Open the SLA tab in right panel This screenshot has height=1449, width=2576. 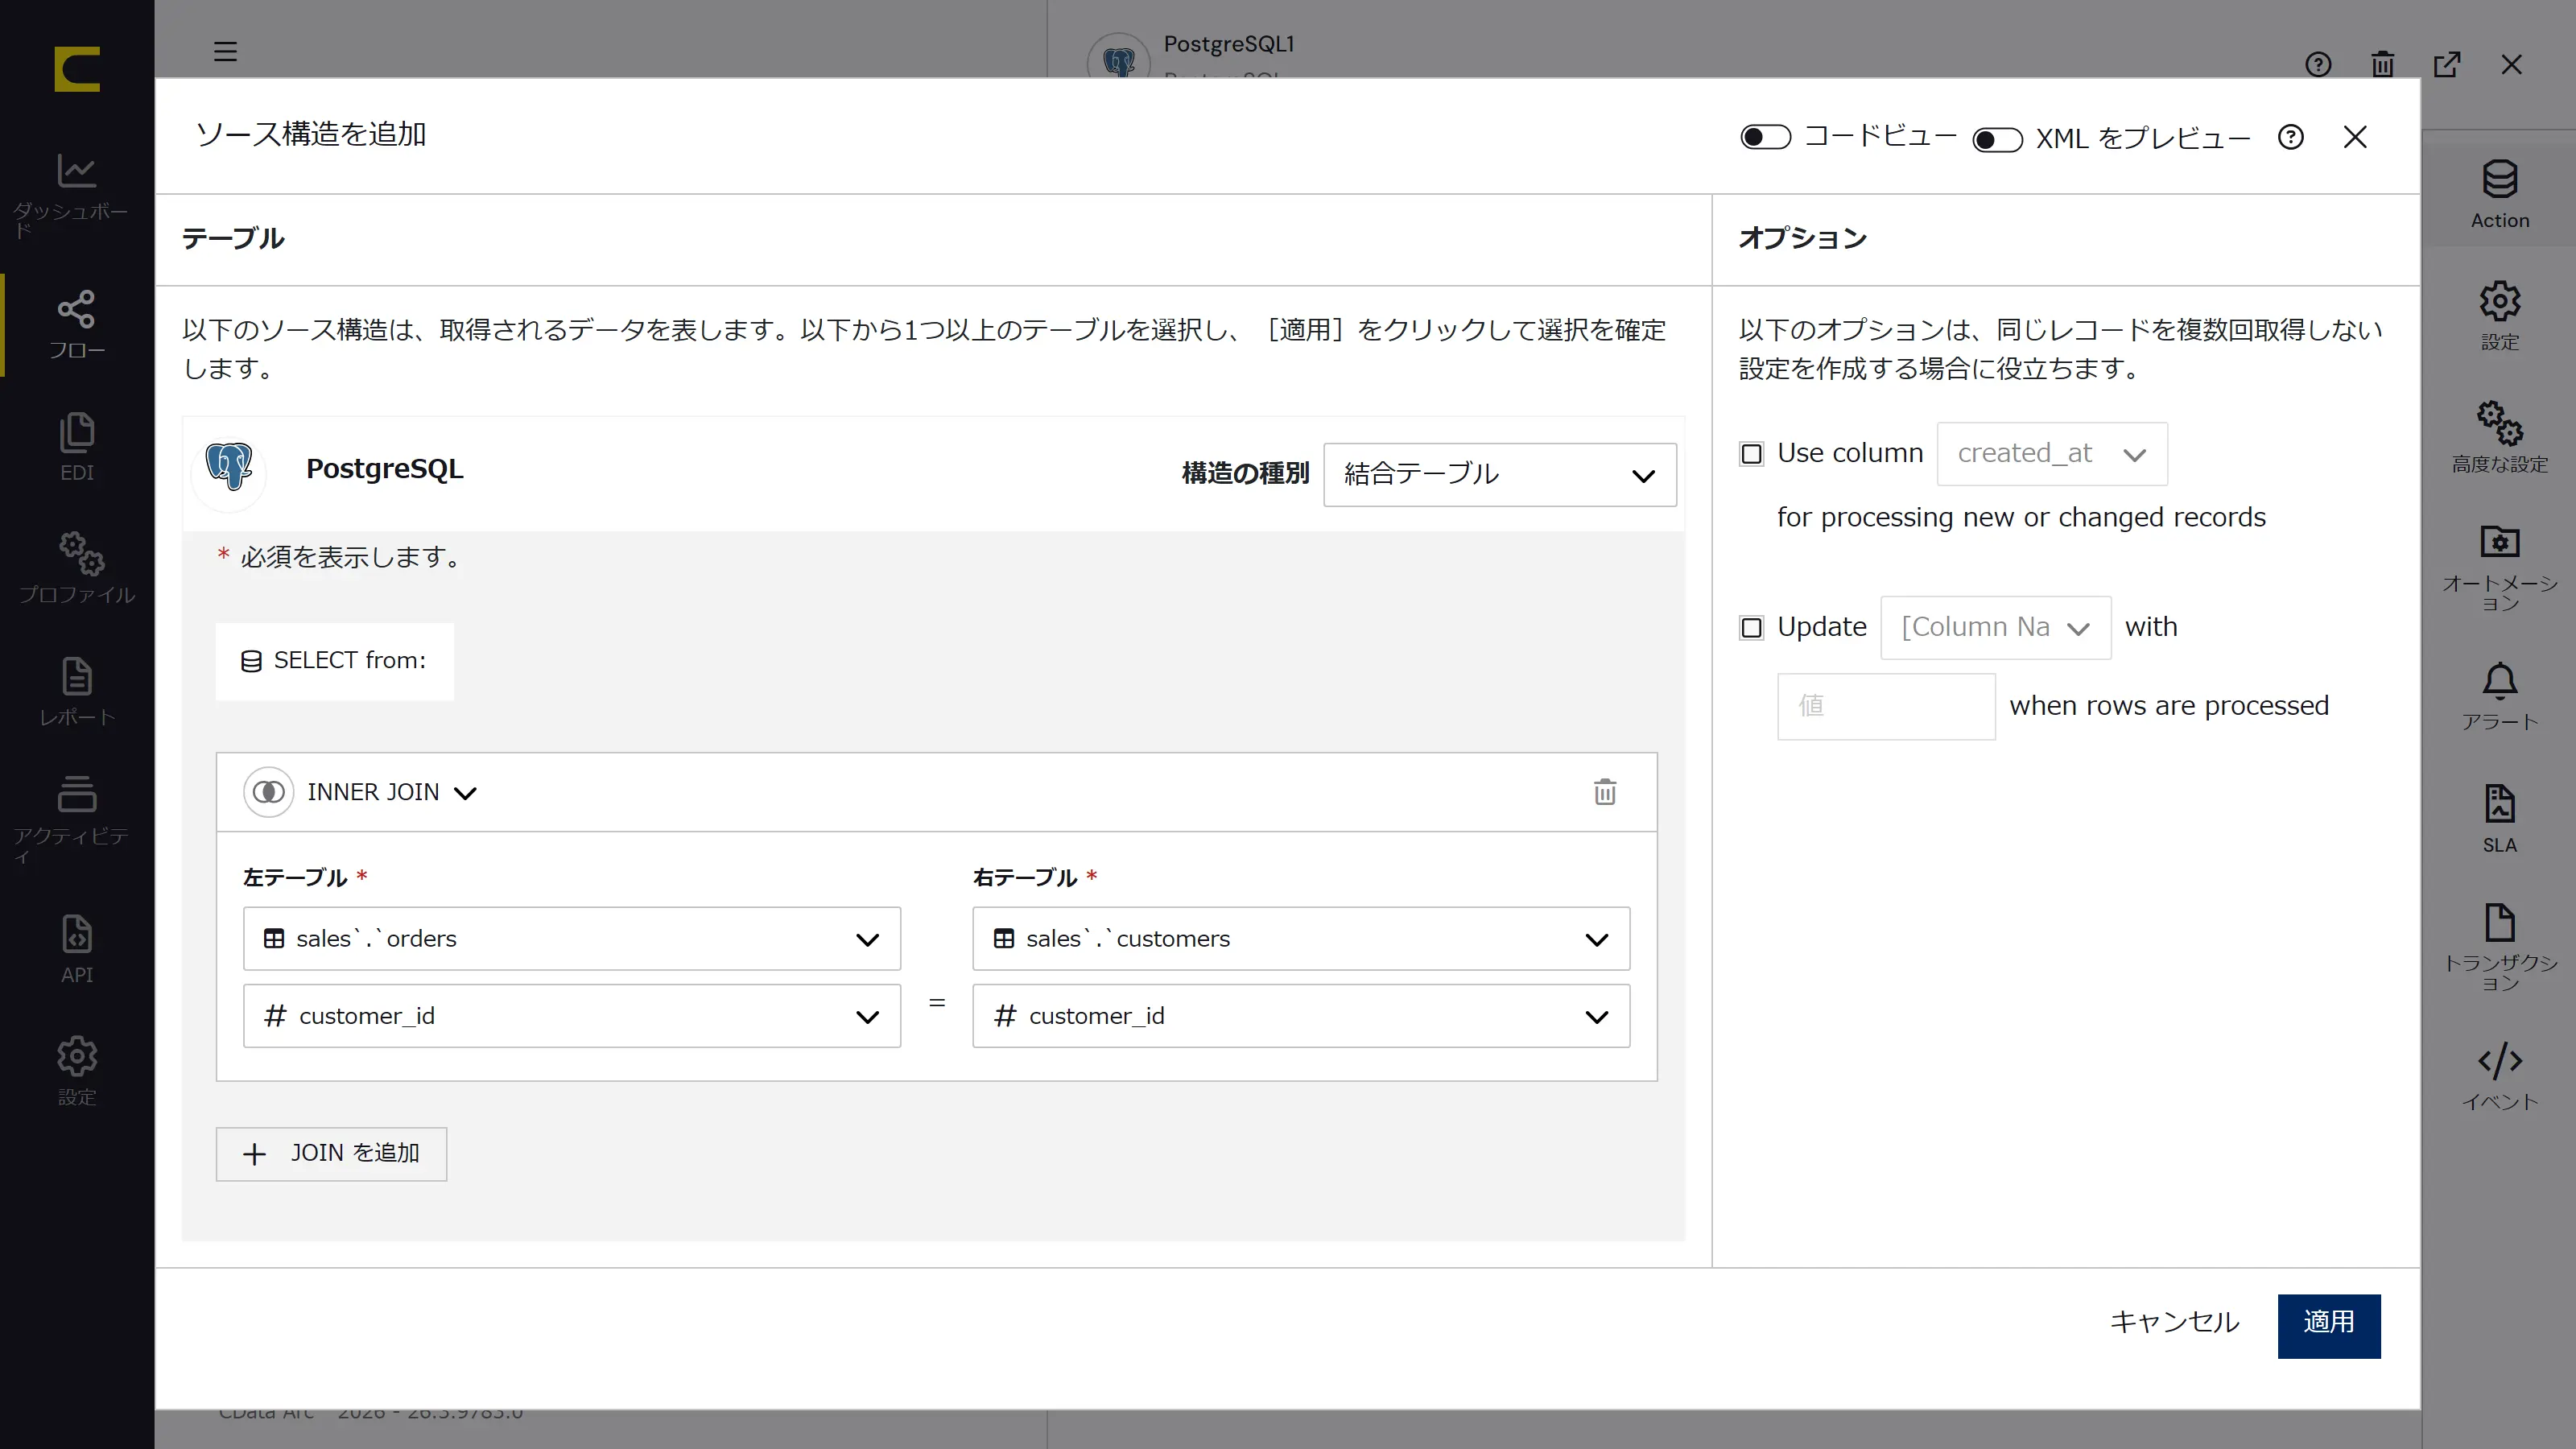click(2500, 819)
